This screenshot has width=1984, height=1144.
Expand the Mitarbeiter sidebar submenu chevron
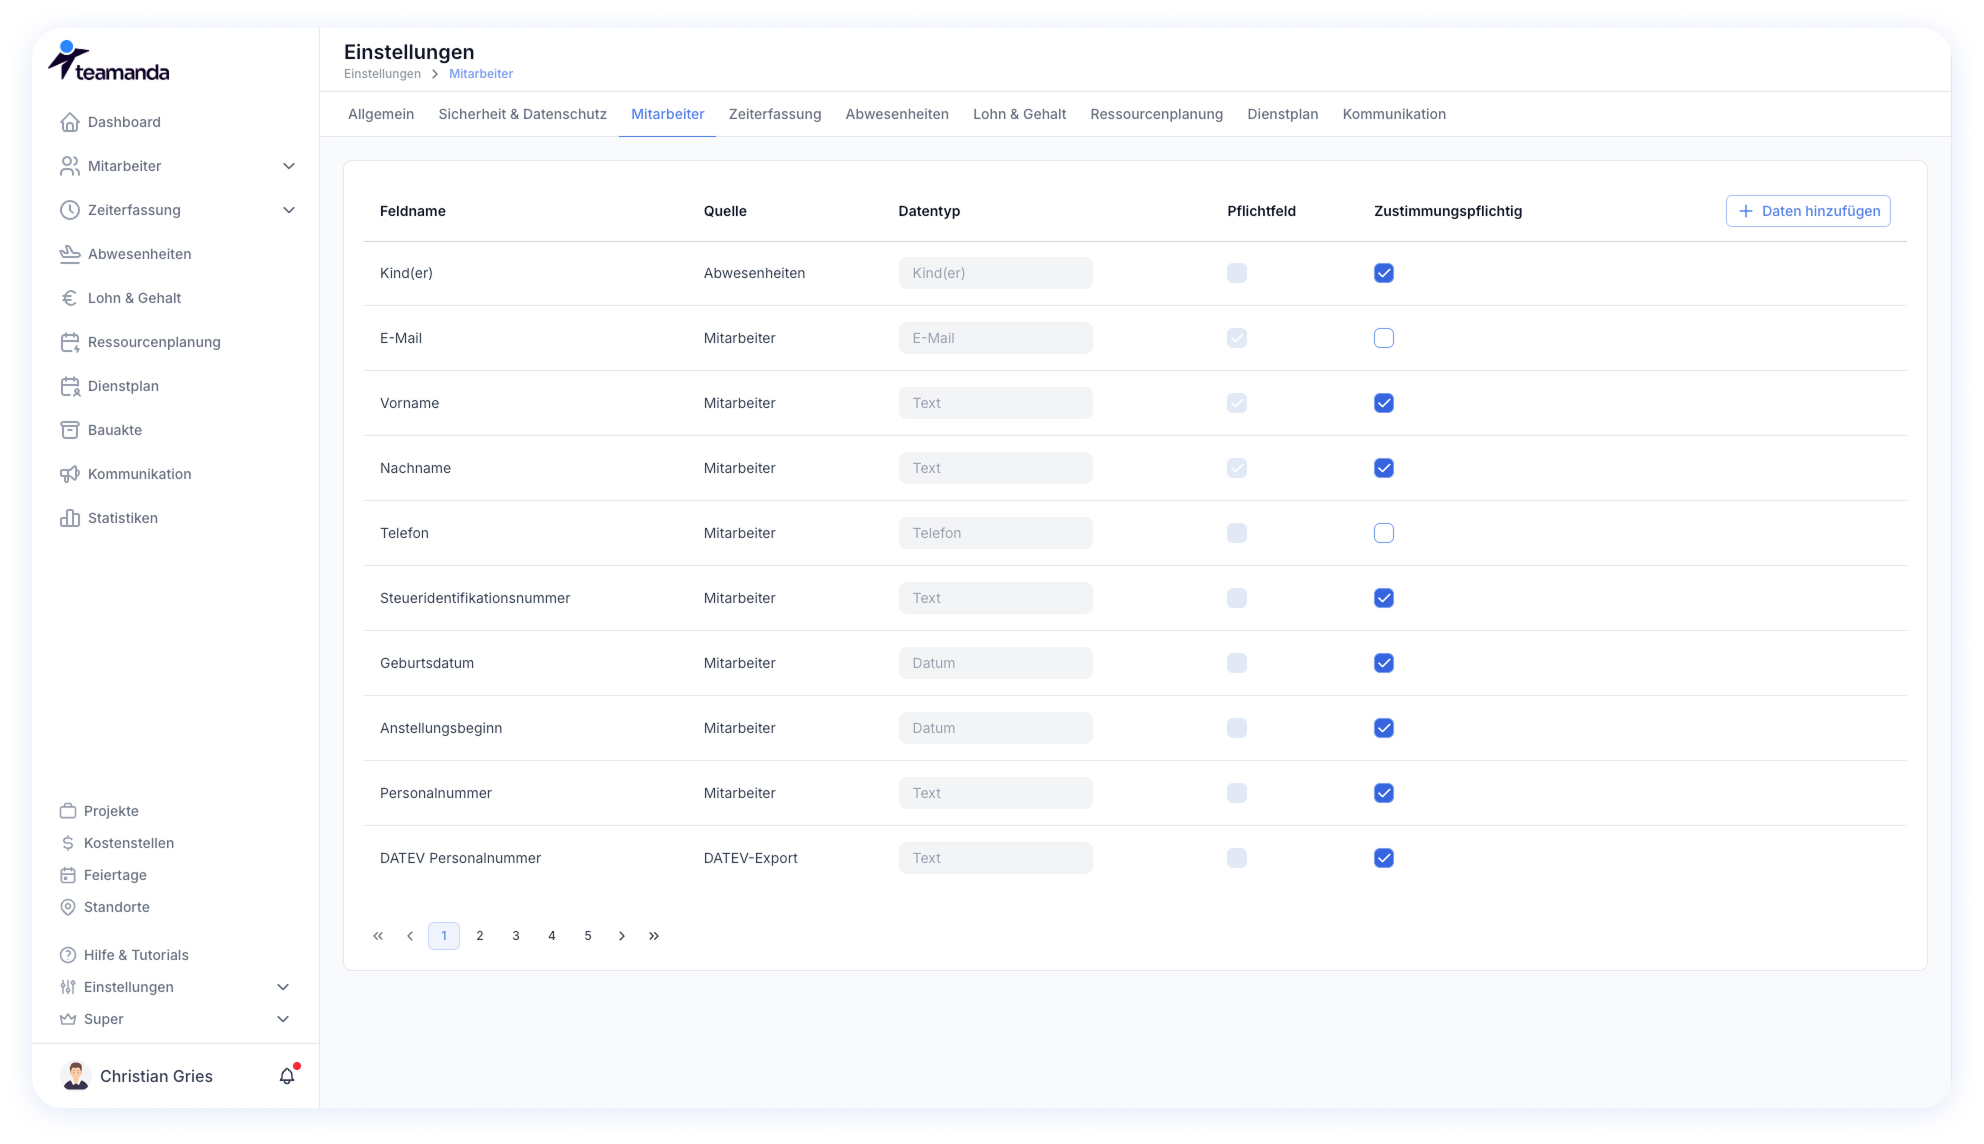click(x=289, y=166)
